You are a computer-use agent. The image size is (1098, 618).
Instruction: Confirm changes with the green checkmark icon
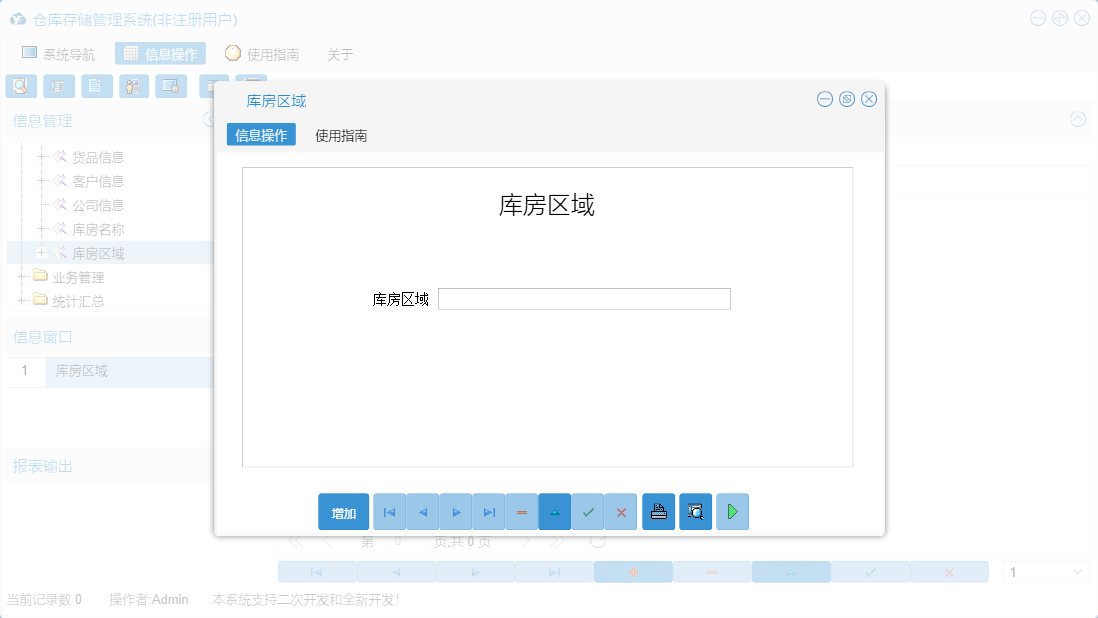pyautogui.click(x=588, y=511)
